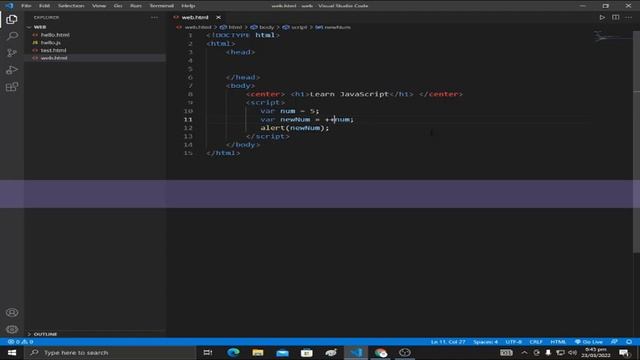Open the Explorer view in activity bar
The height and width of the screenshot is (360, 640).
tap(12, 20)
